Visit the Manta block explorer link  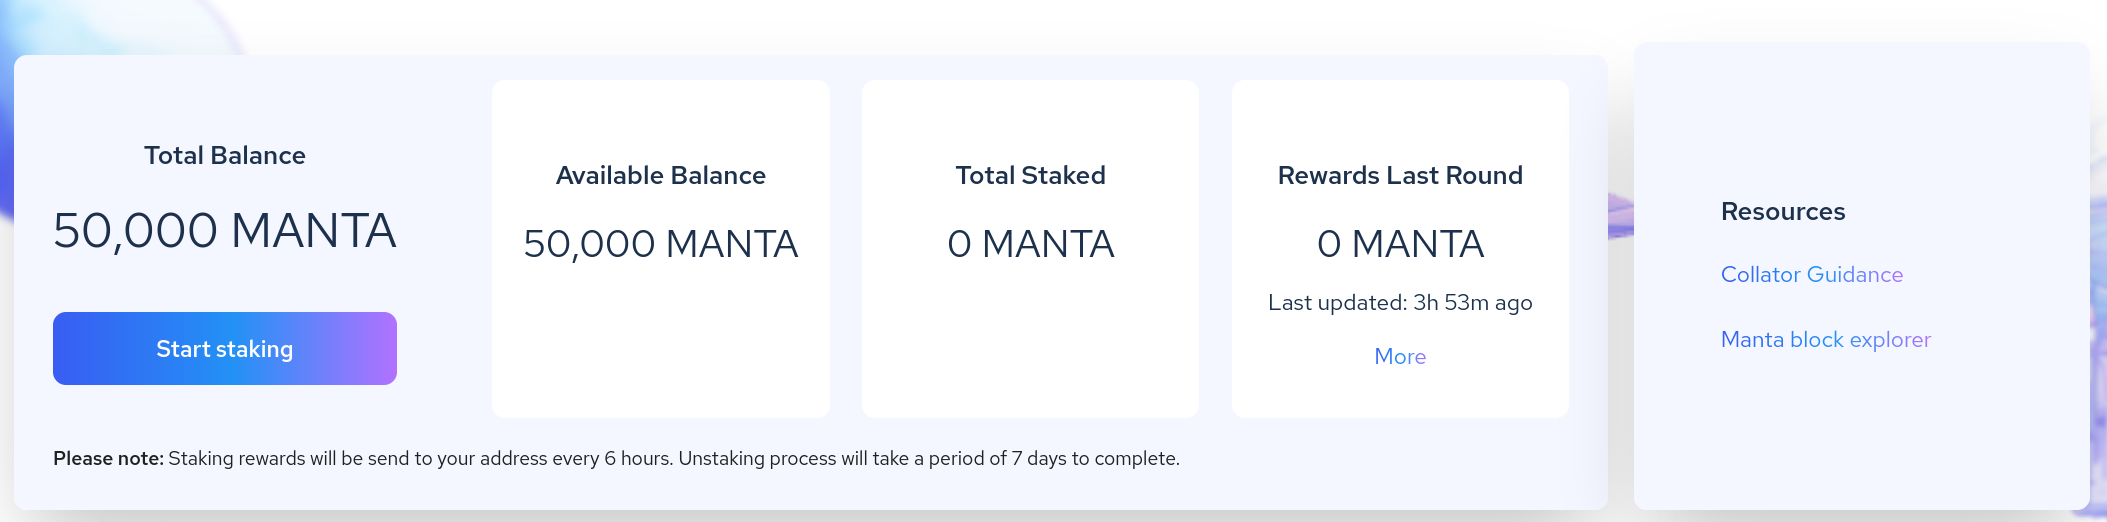[1825, 340]
